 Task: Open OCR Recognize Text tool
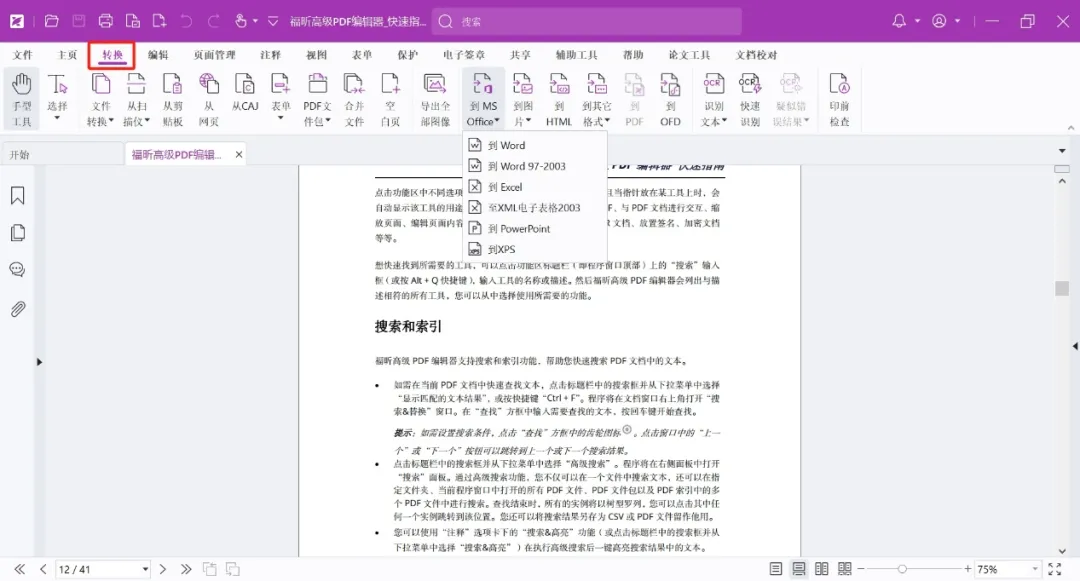point(714,100)
